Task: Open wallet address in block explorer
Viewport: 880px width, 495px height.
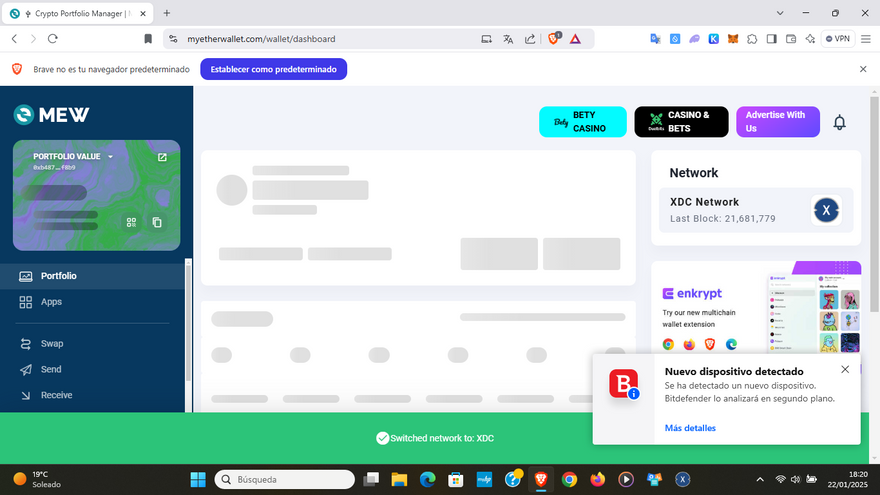Action: (162, 157)
